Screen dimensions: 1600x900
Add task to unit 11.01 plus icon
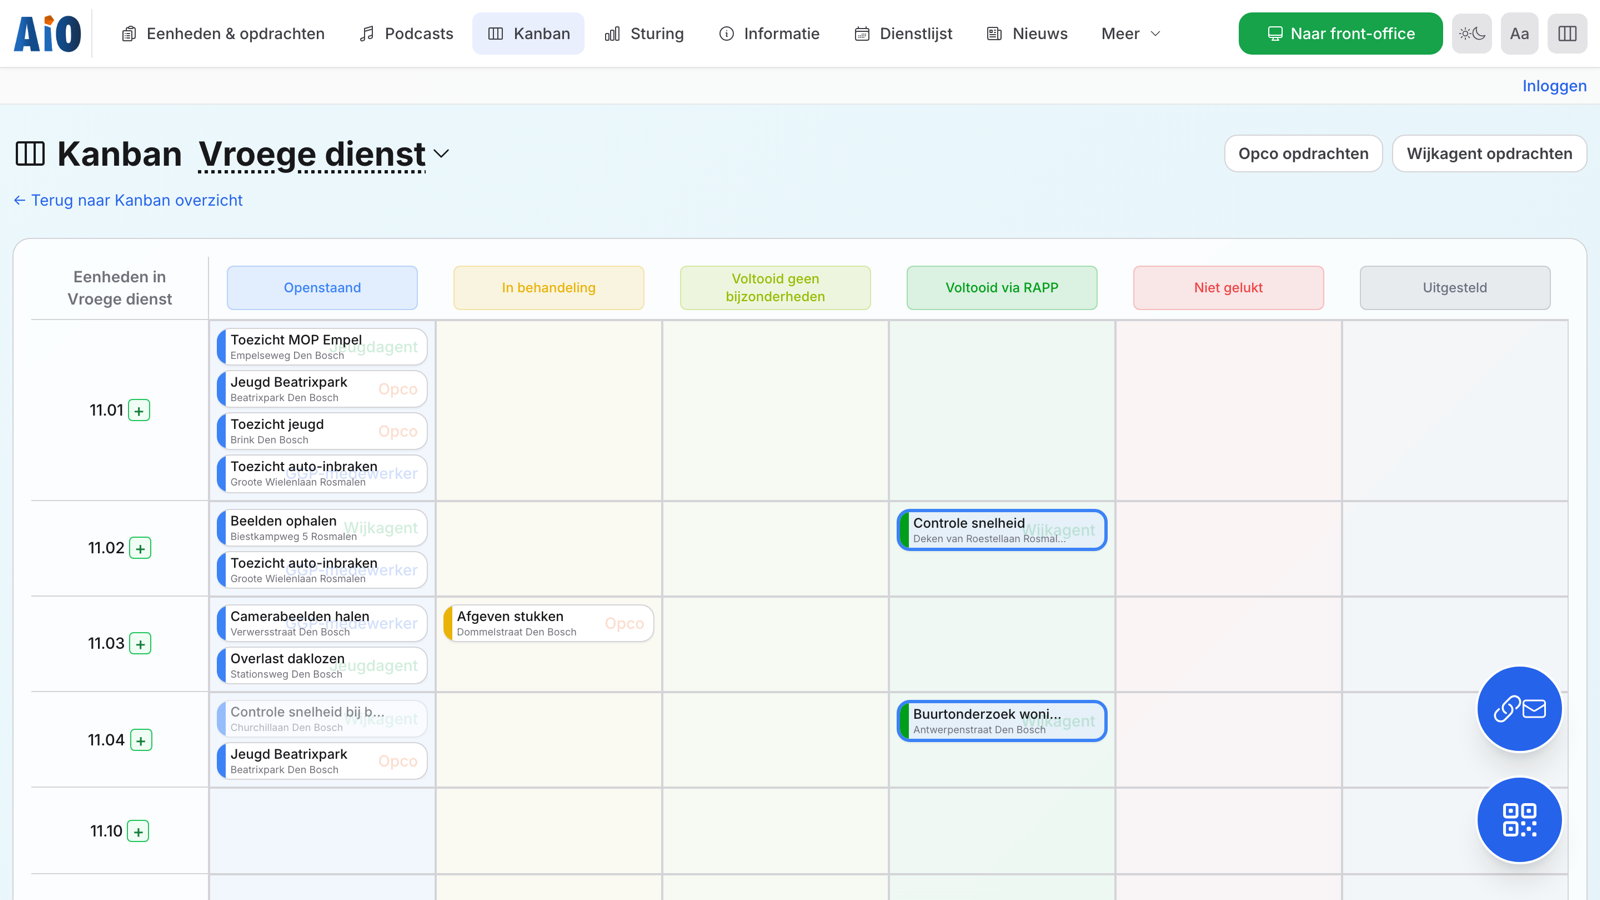click(139, 411)
